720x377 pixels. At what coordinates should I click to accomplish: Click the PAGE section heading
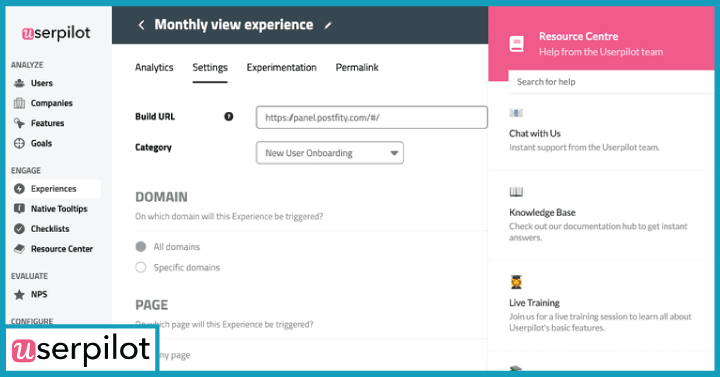pos(152,305)
